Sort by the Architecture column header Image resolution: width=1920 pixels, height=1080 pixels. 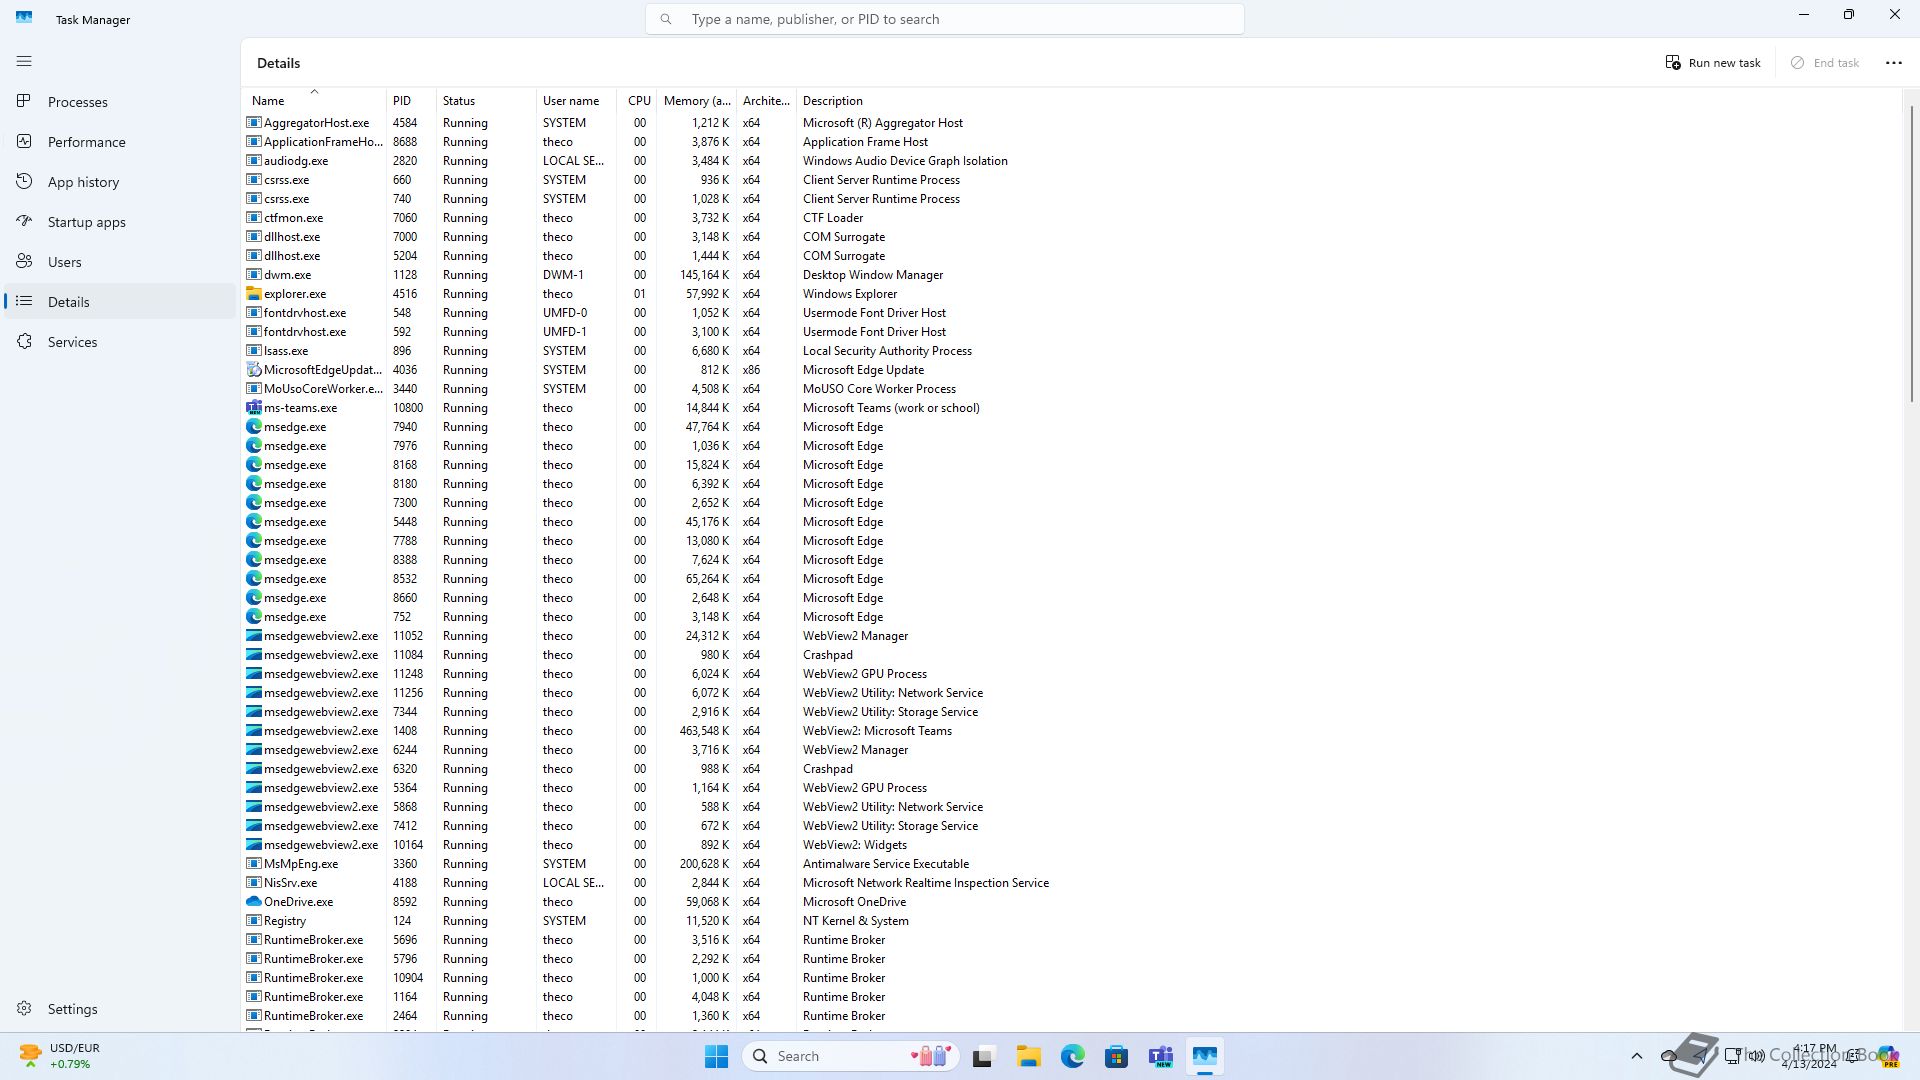[767, 100]
